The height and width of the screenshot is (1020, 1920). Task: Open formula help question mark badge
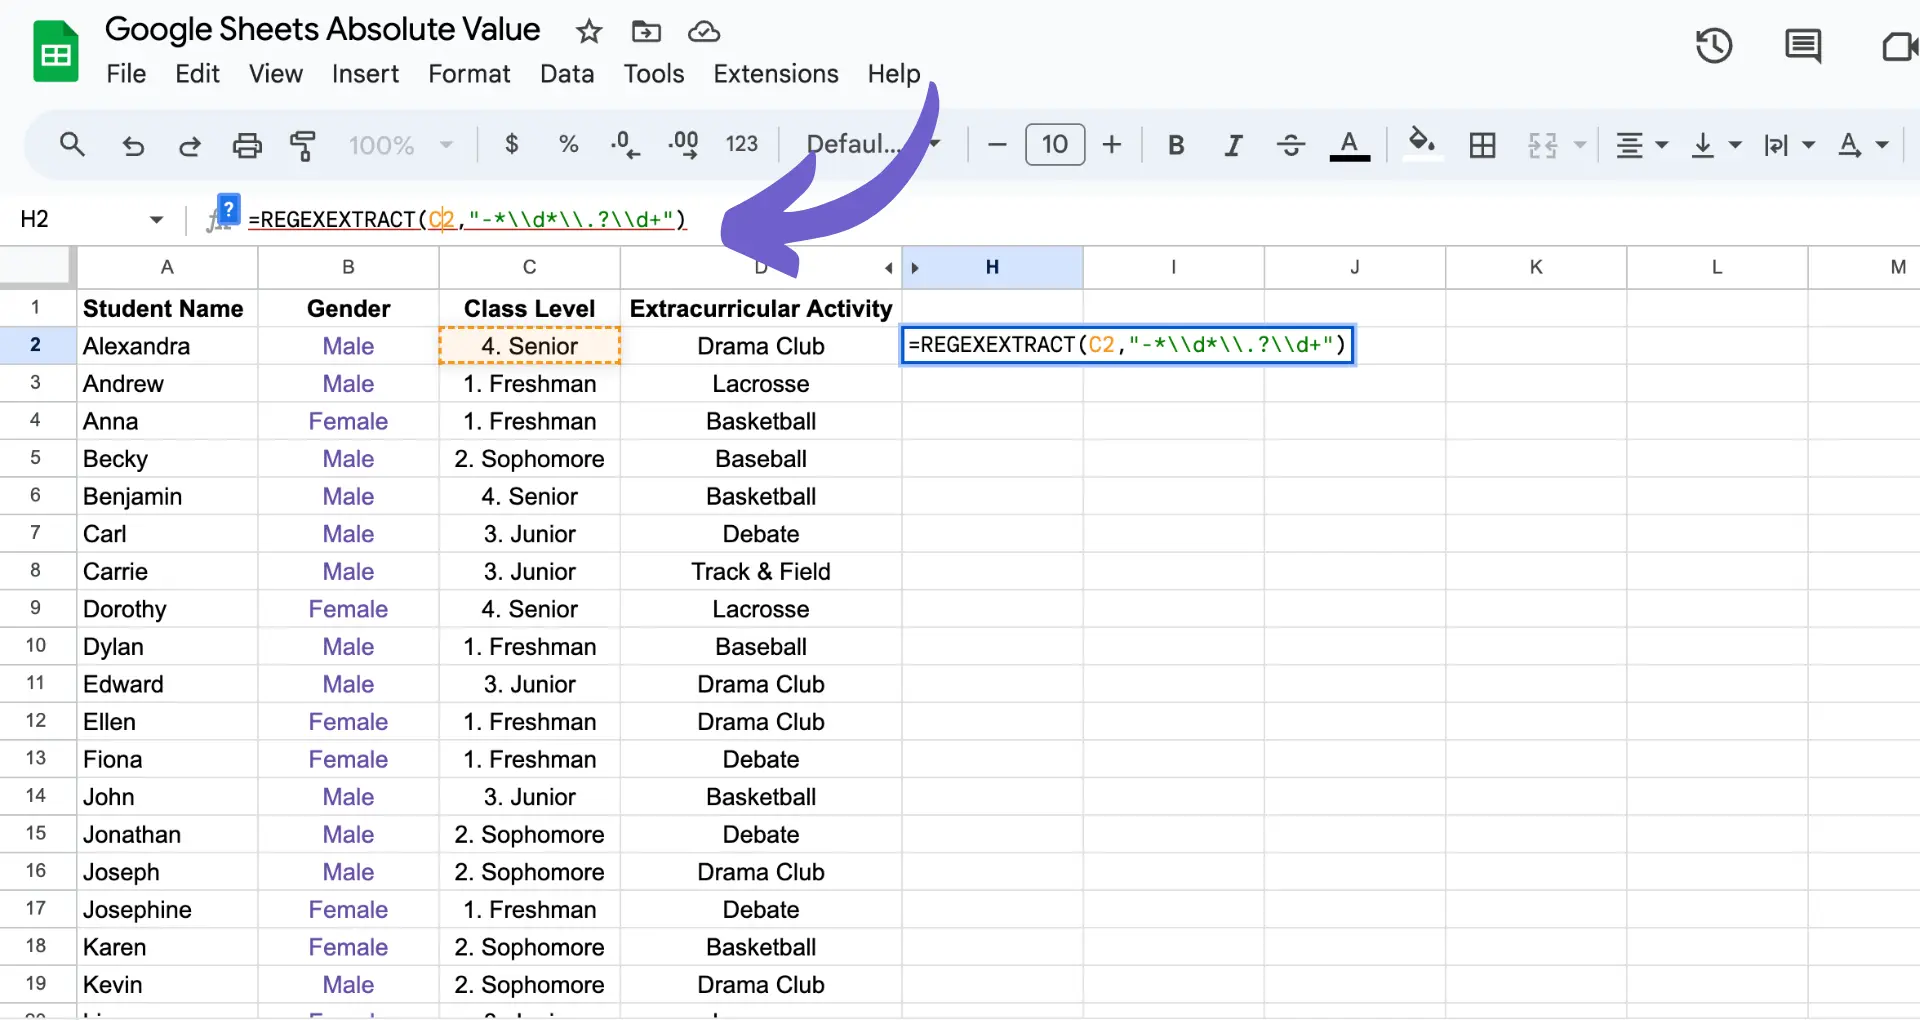(x=228, y=210)
